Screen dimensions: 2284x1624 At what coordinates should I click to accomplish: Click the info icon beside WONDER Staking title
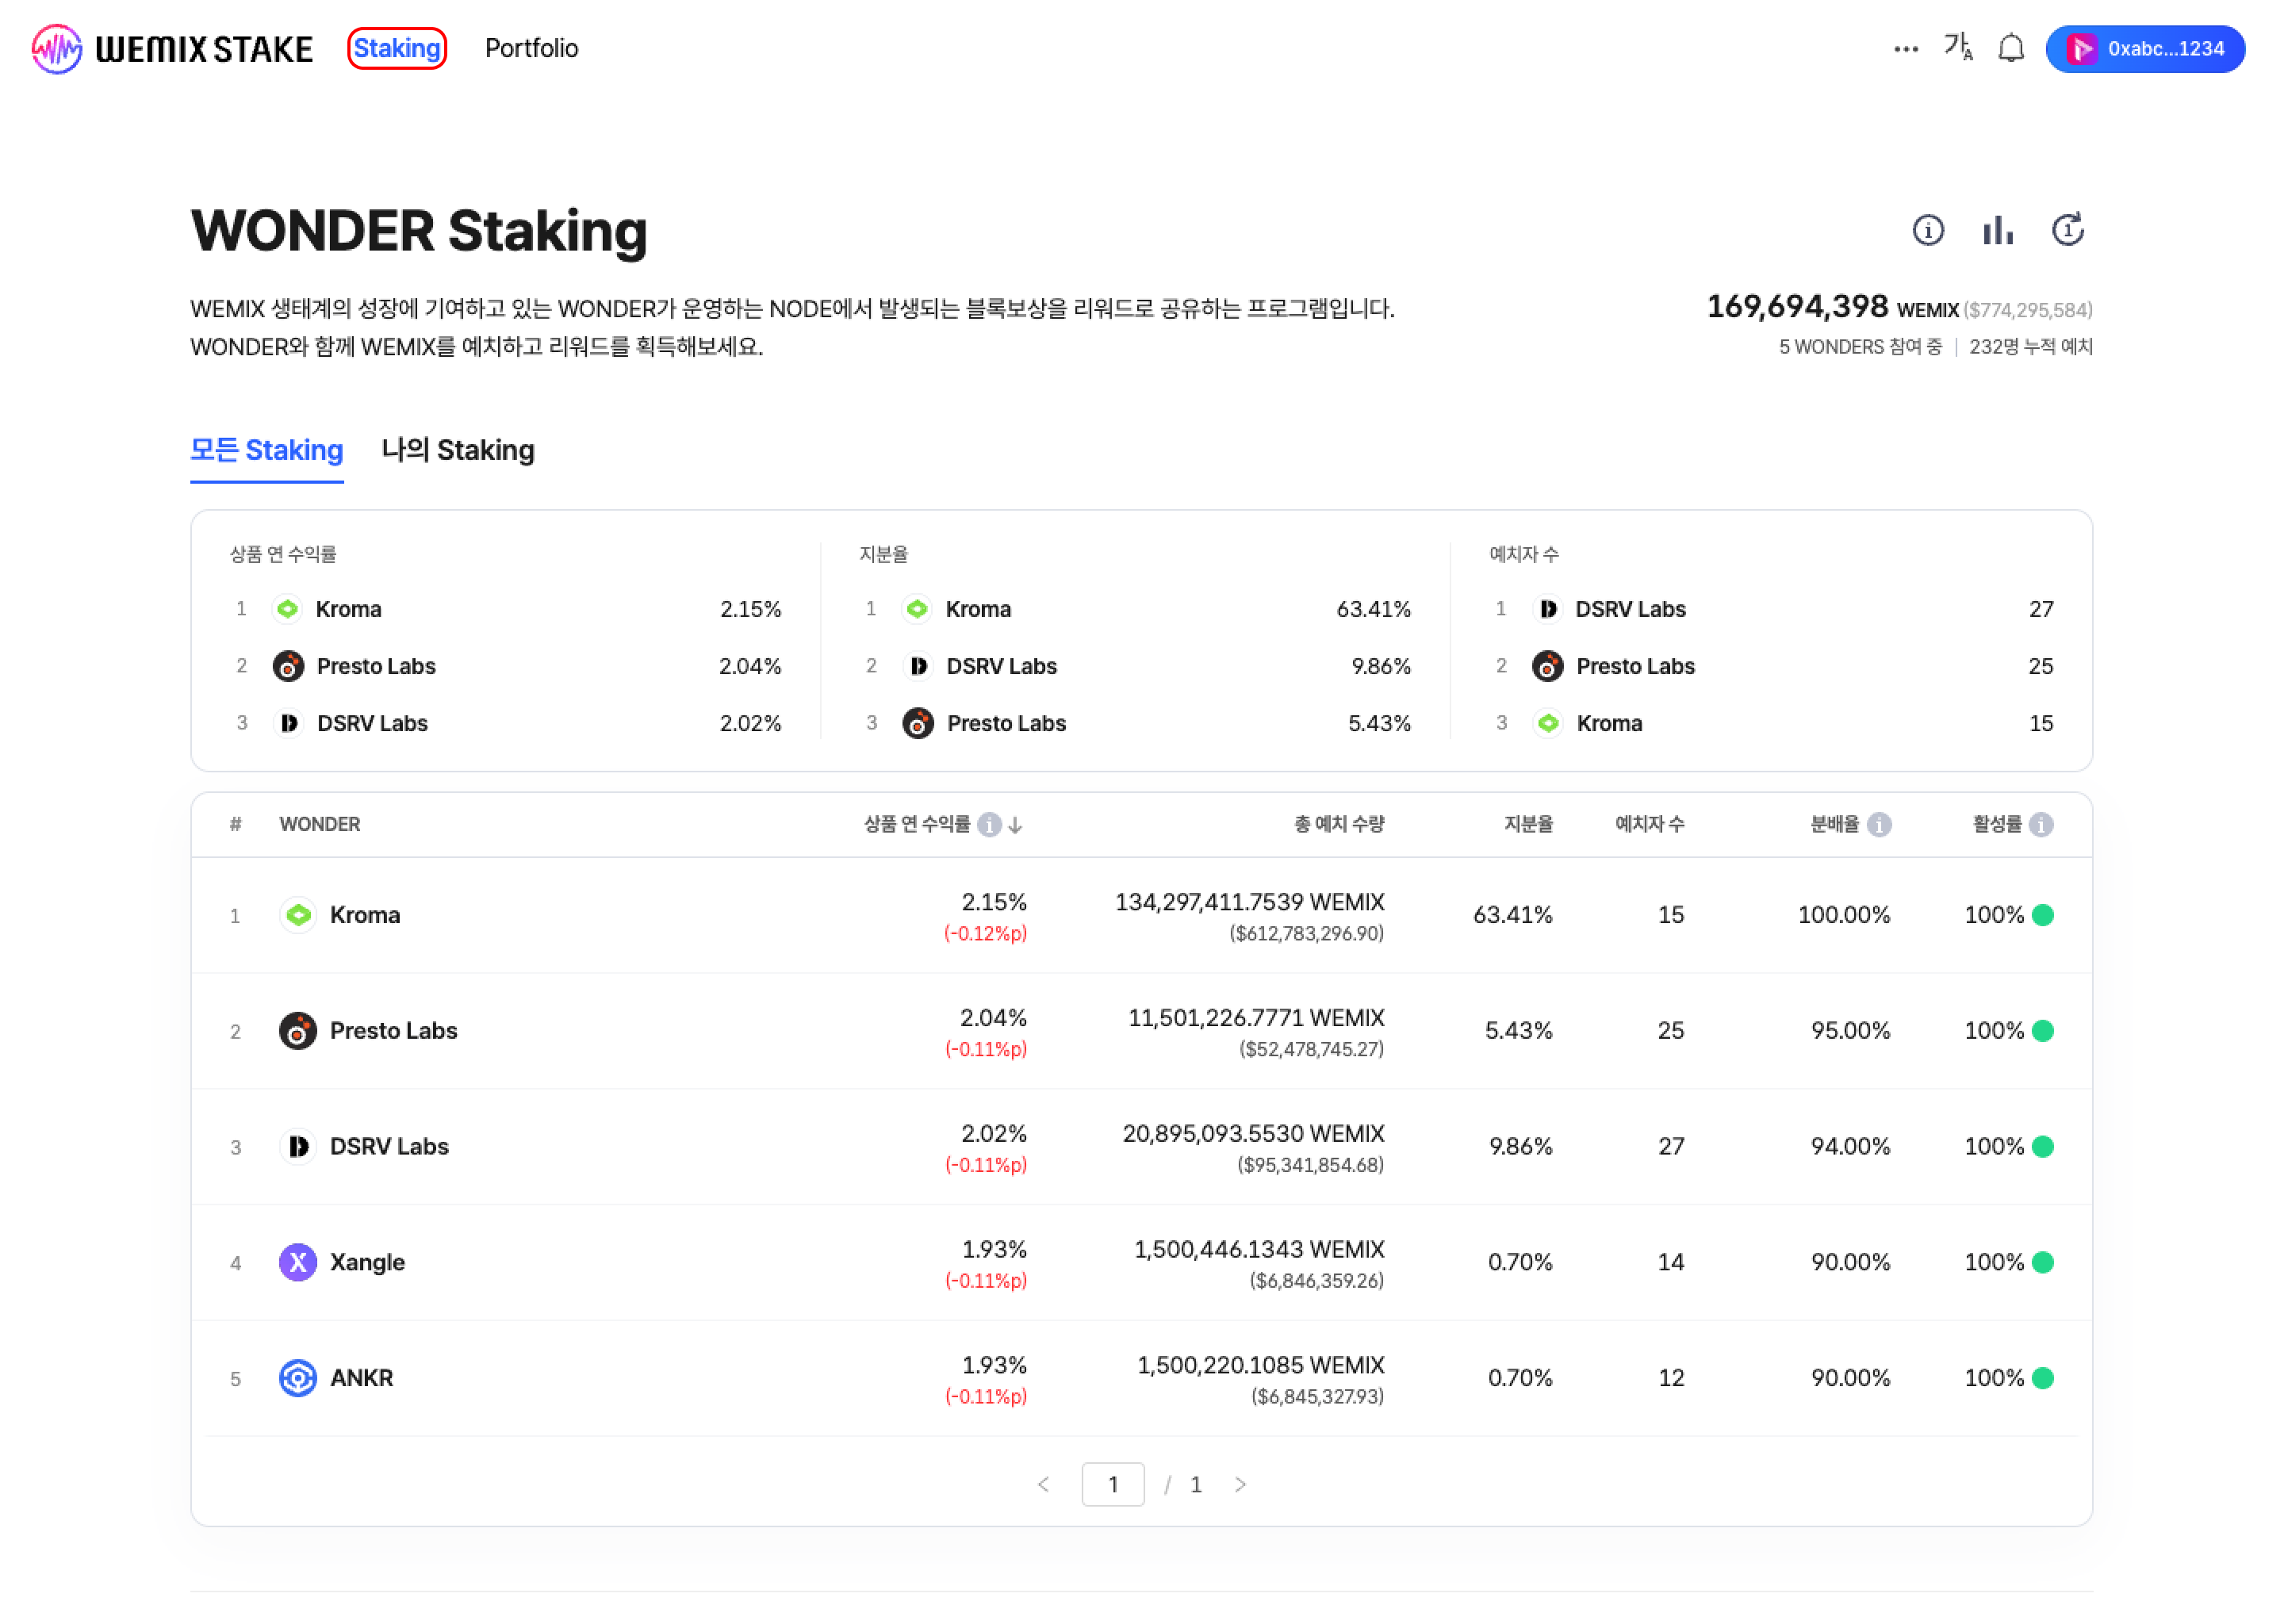pos(1927,230)
